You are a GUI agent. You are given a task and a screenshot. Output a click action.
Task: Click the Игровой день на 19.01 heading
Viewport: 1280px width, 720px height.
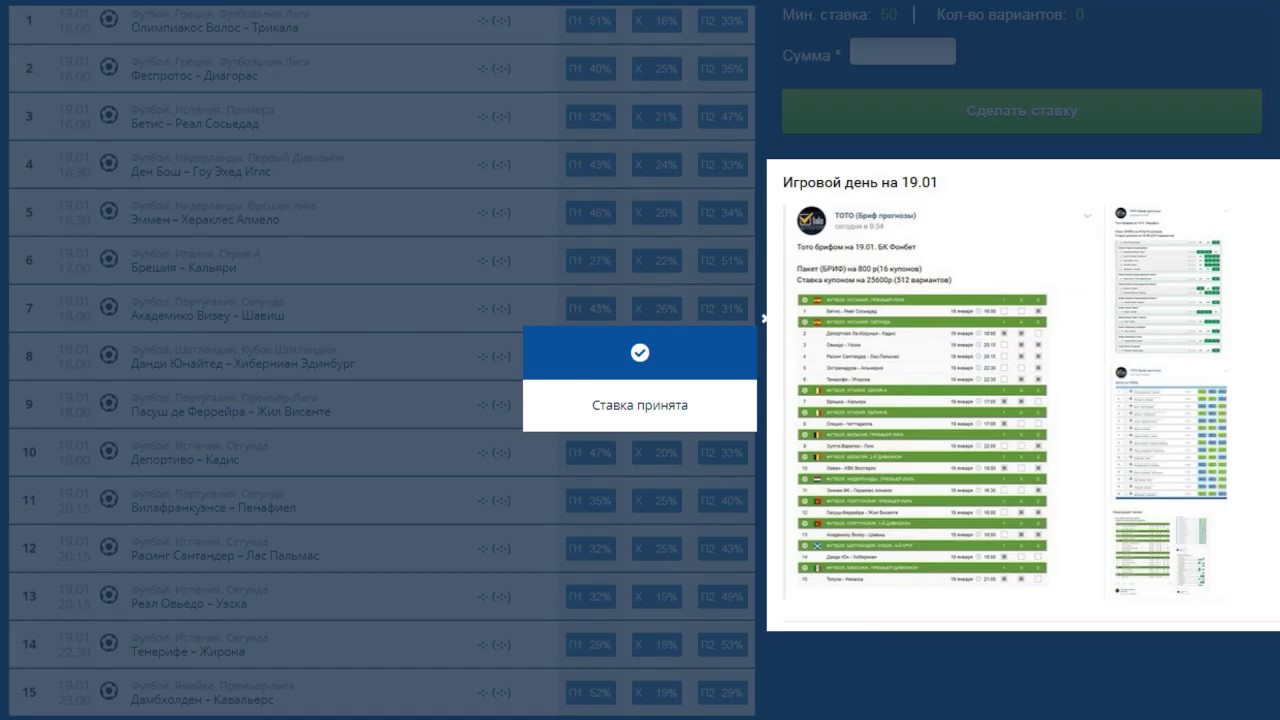[859, 182]
